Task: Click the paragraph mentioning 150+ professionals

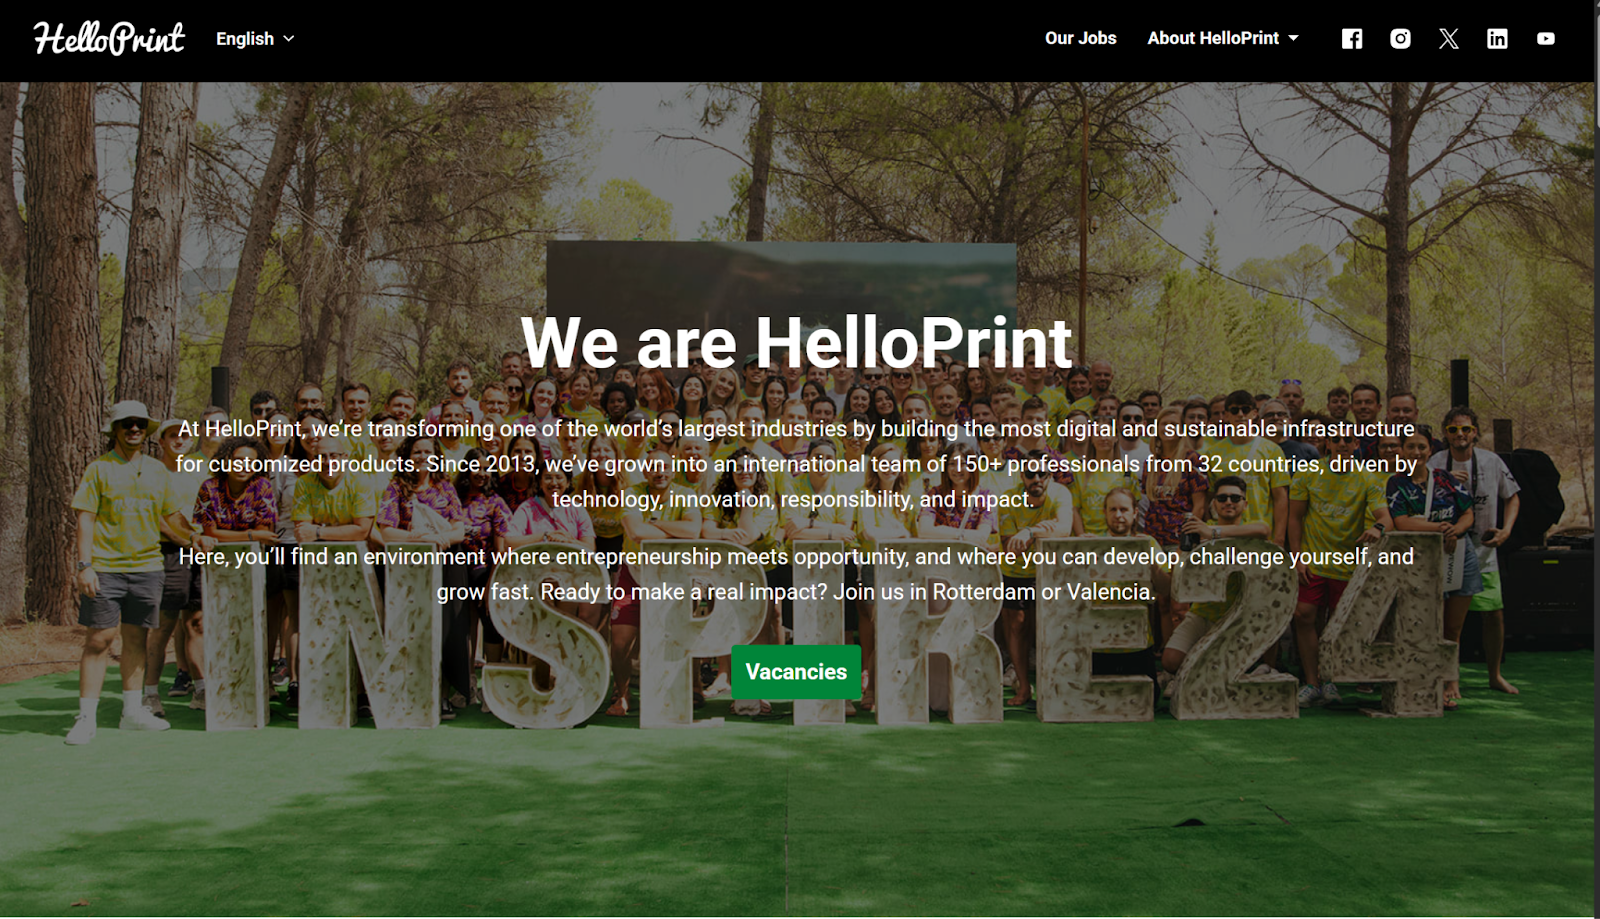Action: 796,464
